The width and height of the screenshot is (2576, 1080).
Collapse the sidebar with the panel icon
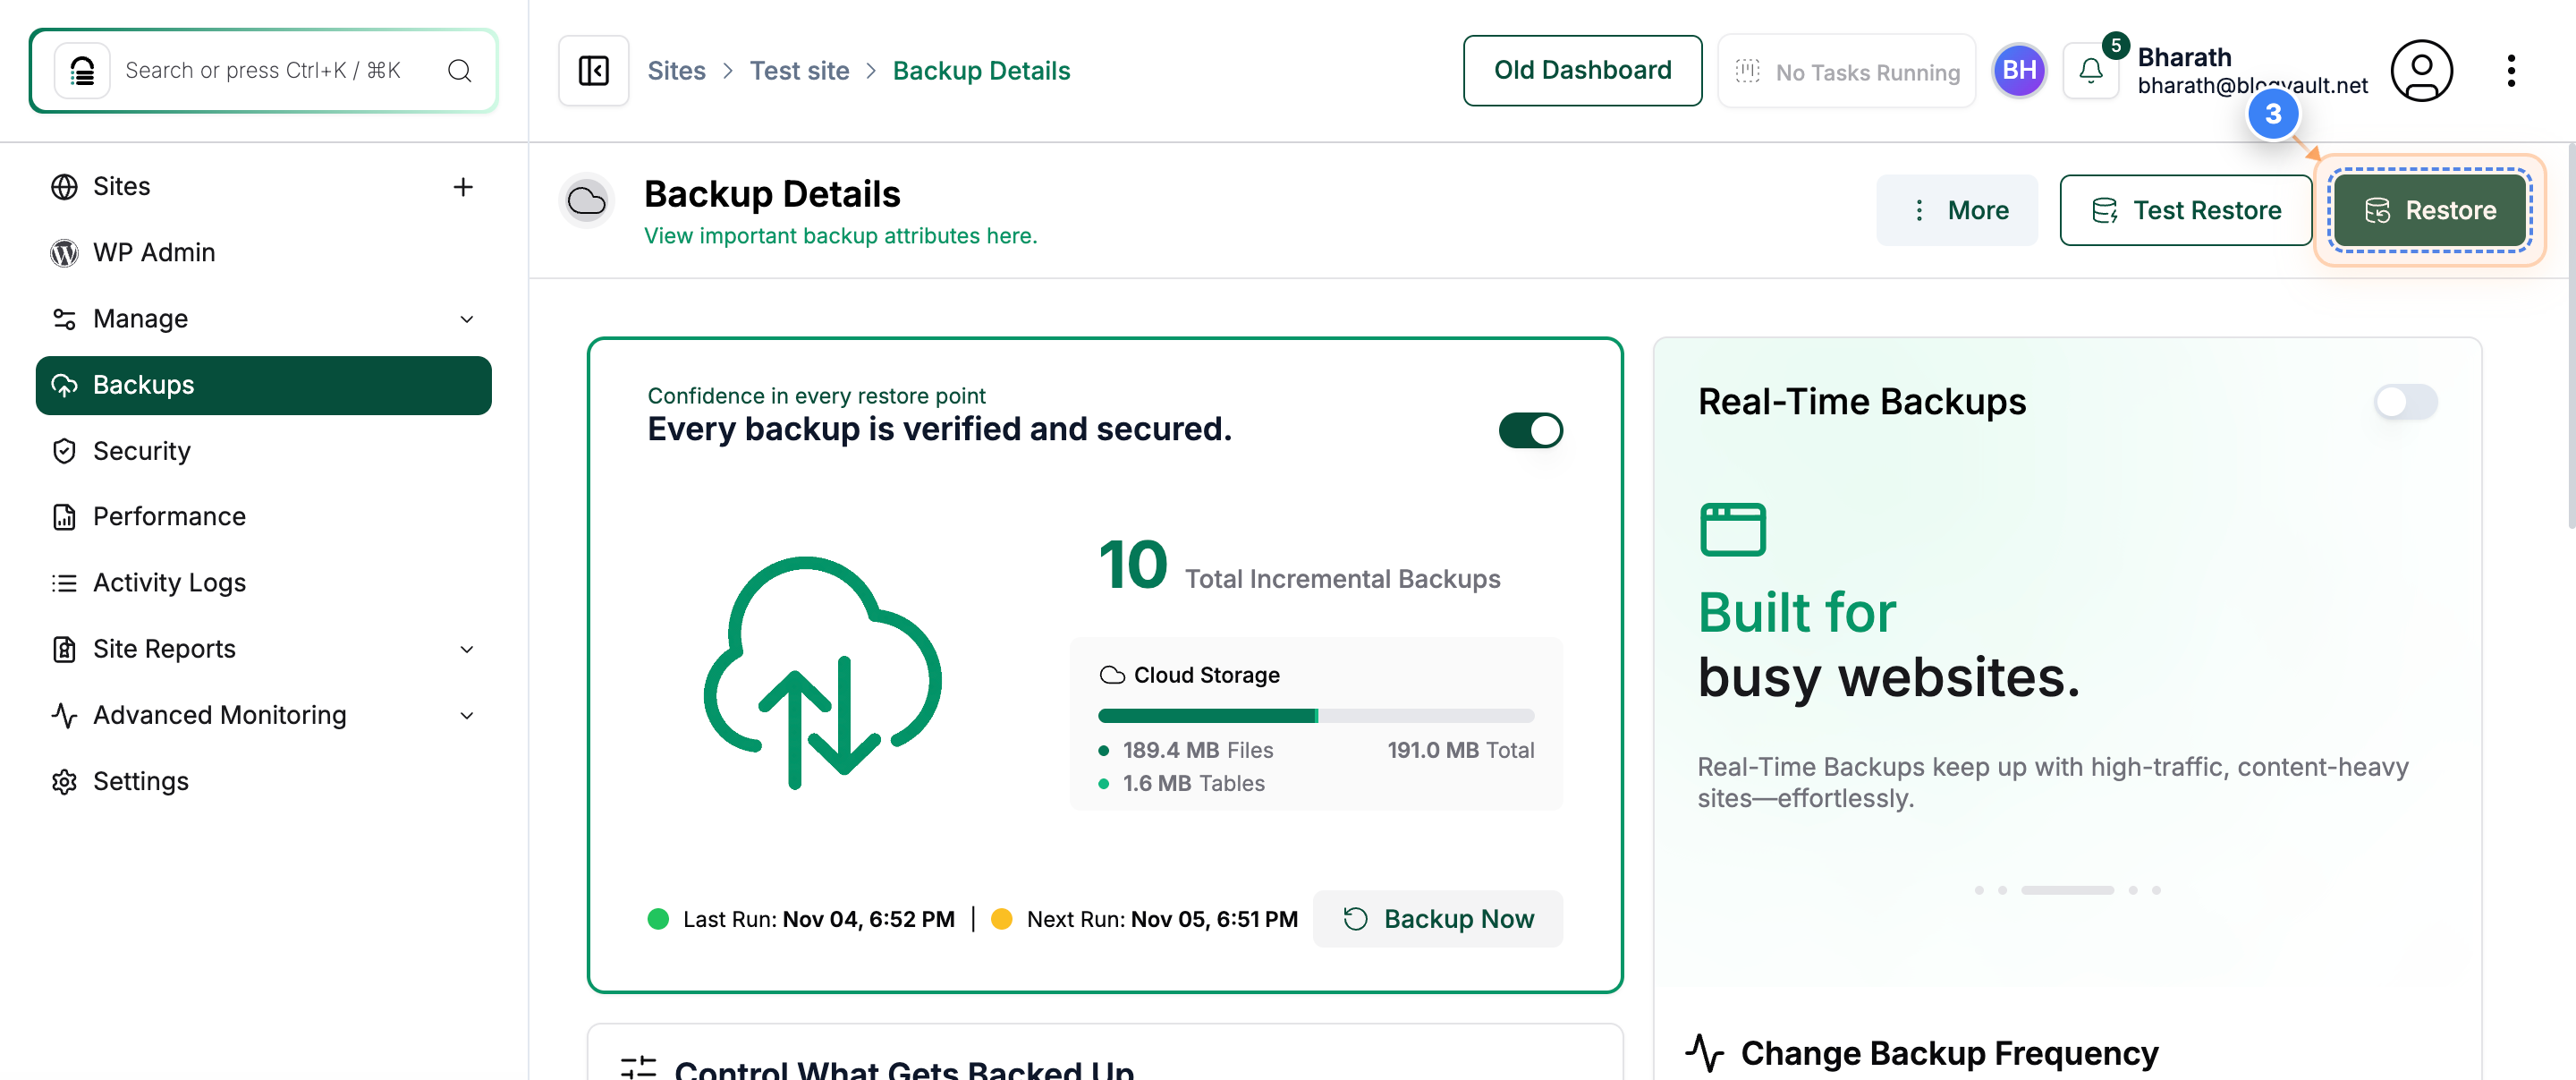coord(593,70)
